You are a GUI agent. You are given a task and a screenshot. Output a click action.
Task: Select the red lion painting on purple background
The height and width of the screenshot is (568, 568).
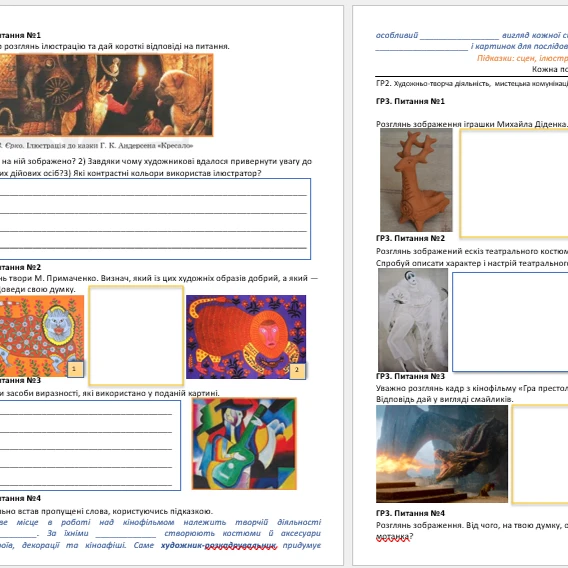246,337
